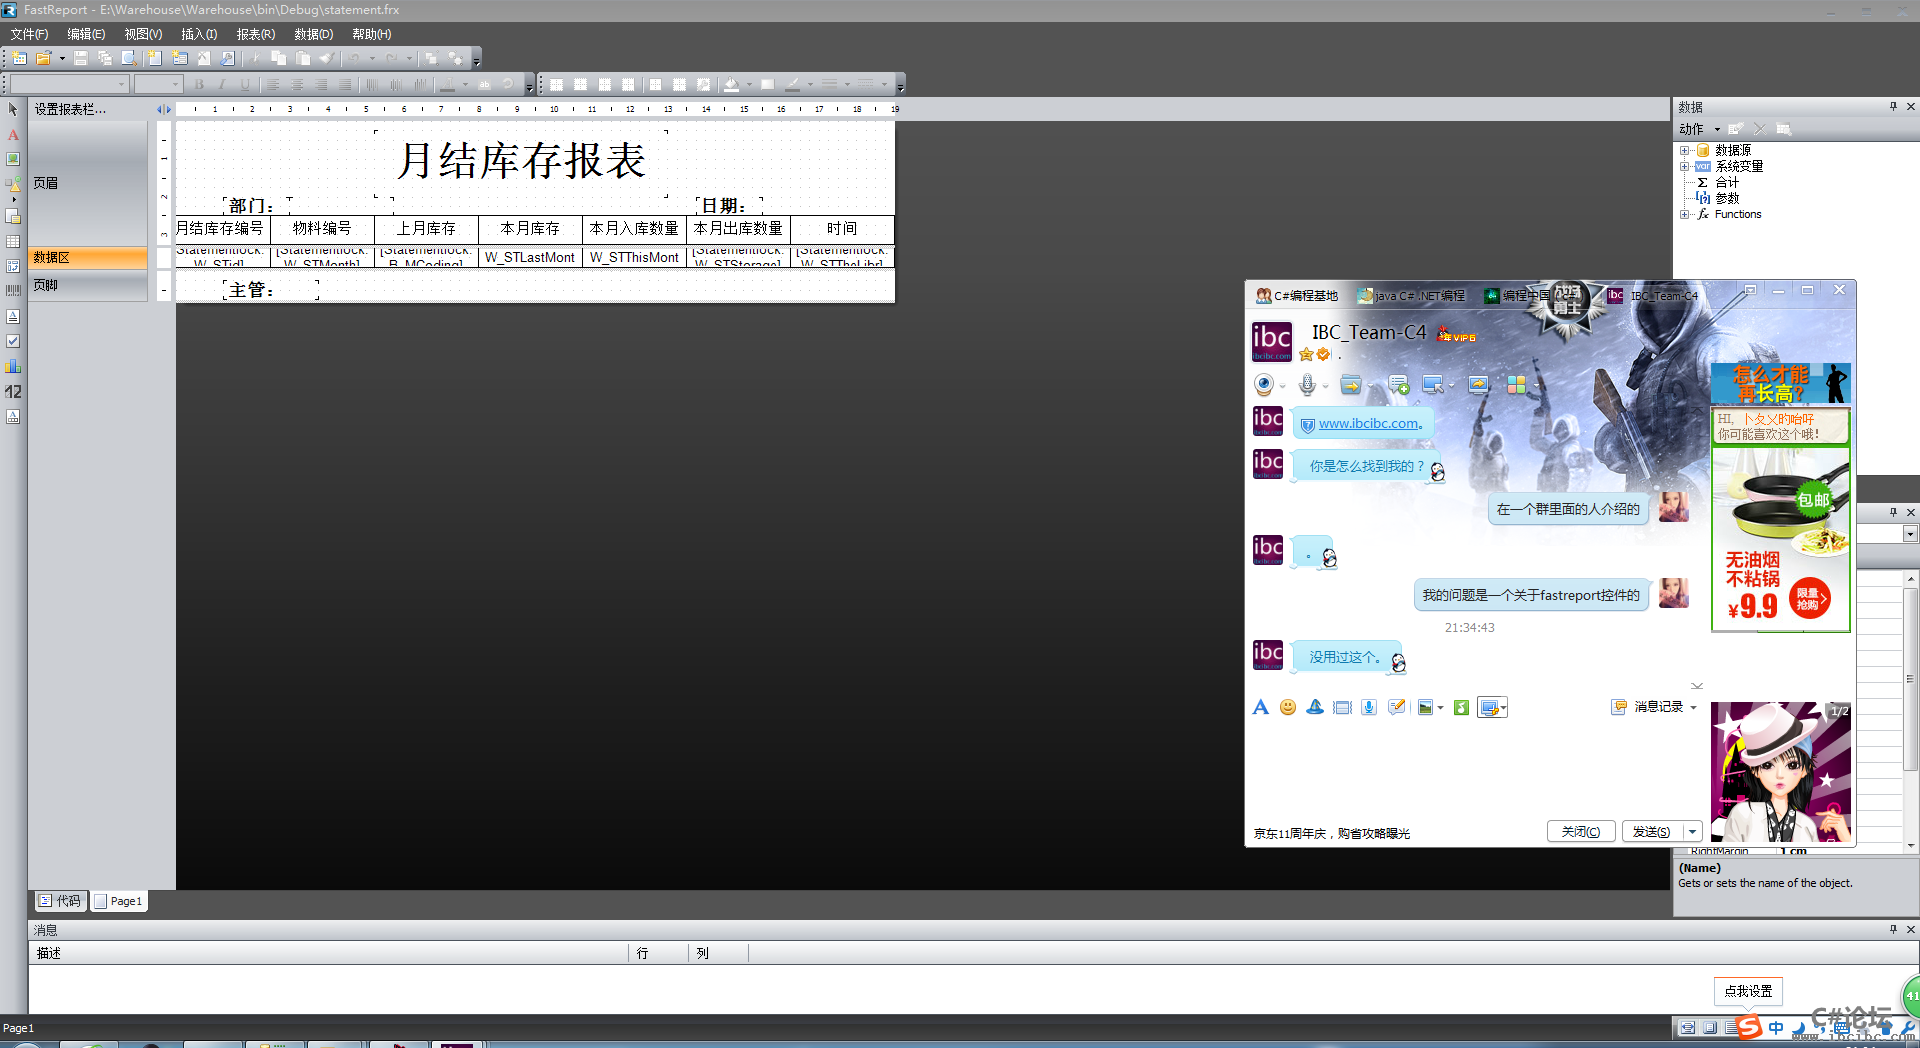Click the fill color bucket icon
1920x1048 pixels.
(x=731, y=85)
